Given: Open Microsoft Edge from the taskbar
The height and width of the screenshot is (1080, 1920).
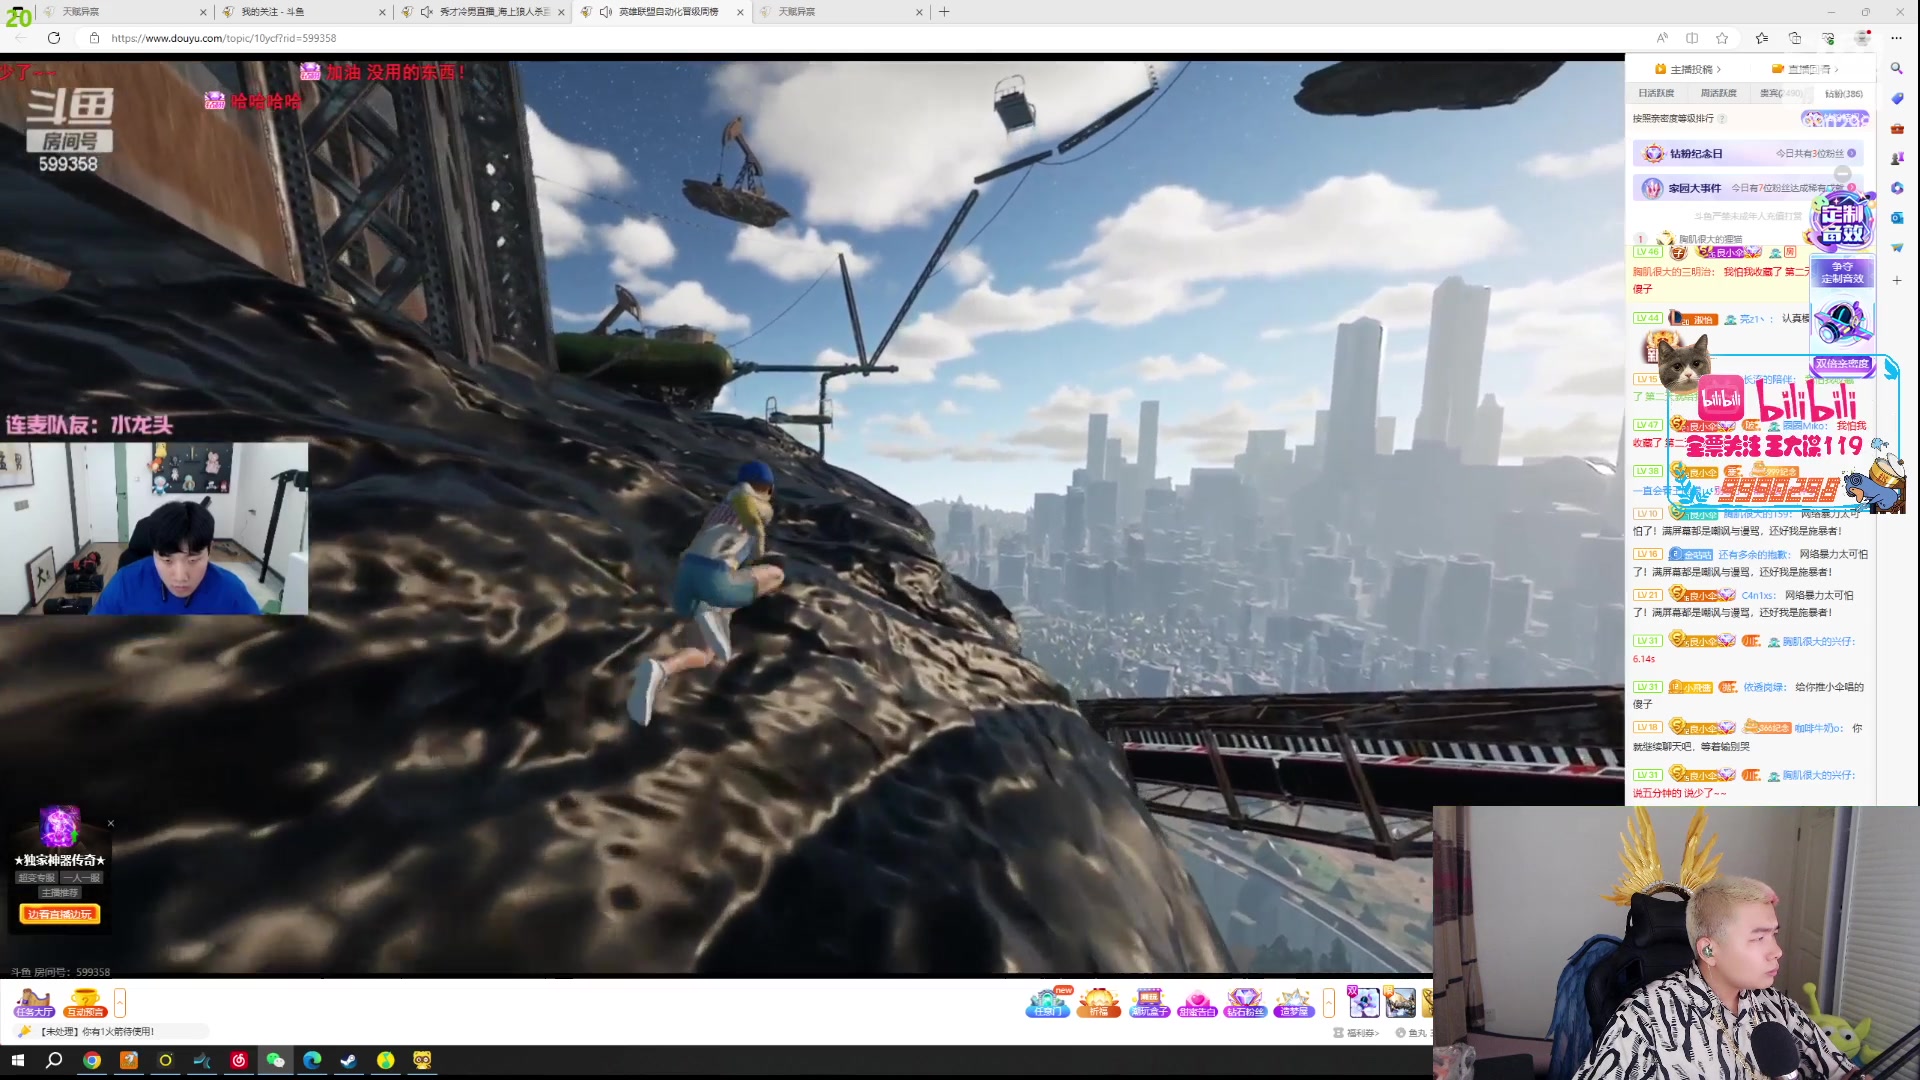Looking at the screenshot, I should [x=312, y=1060].
